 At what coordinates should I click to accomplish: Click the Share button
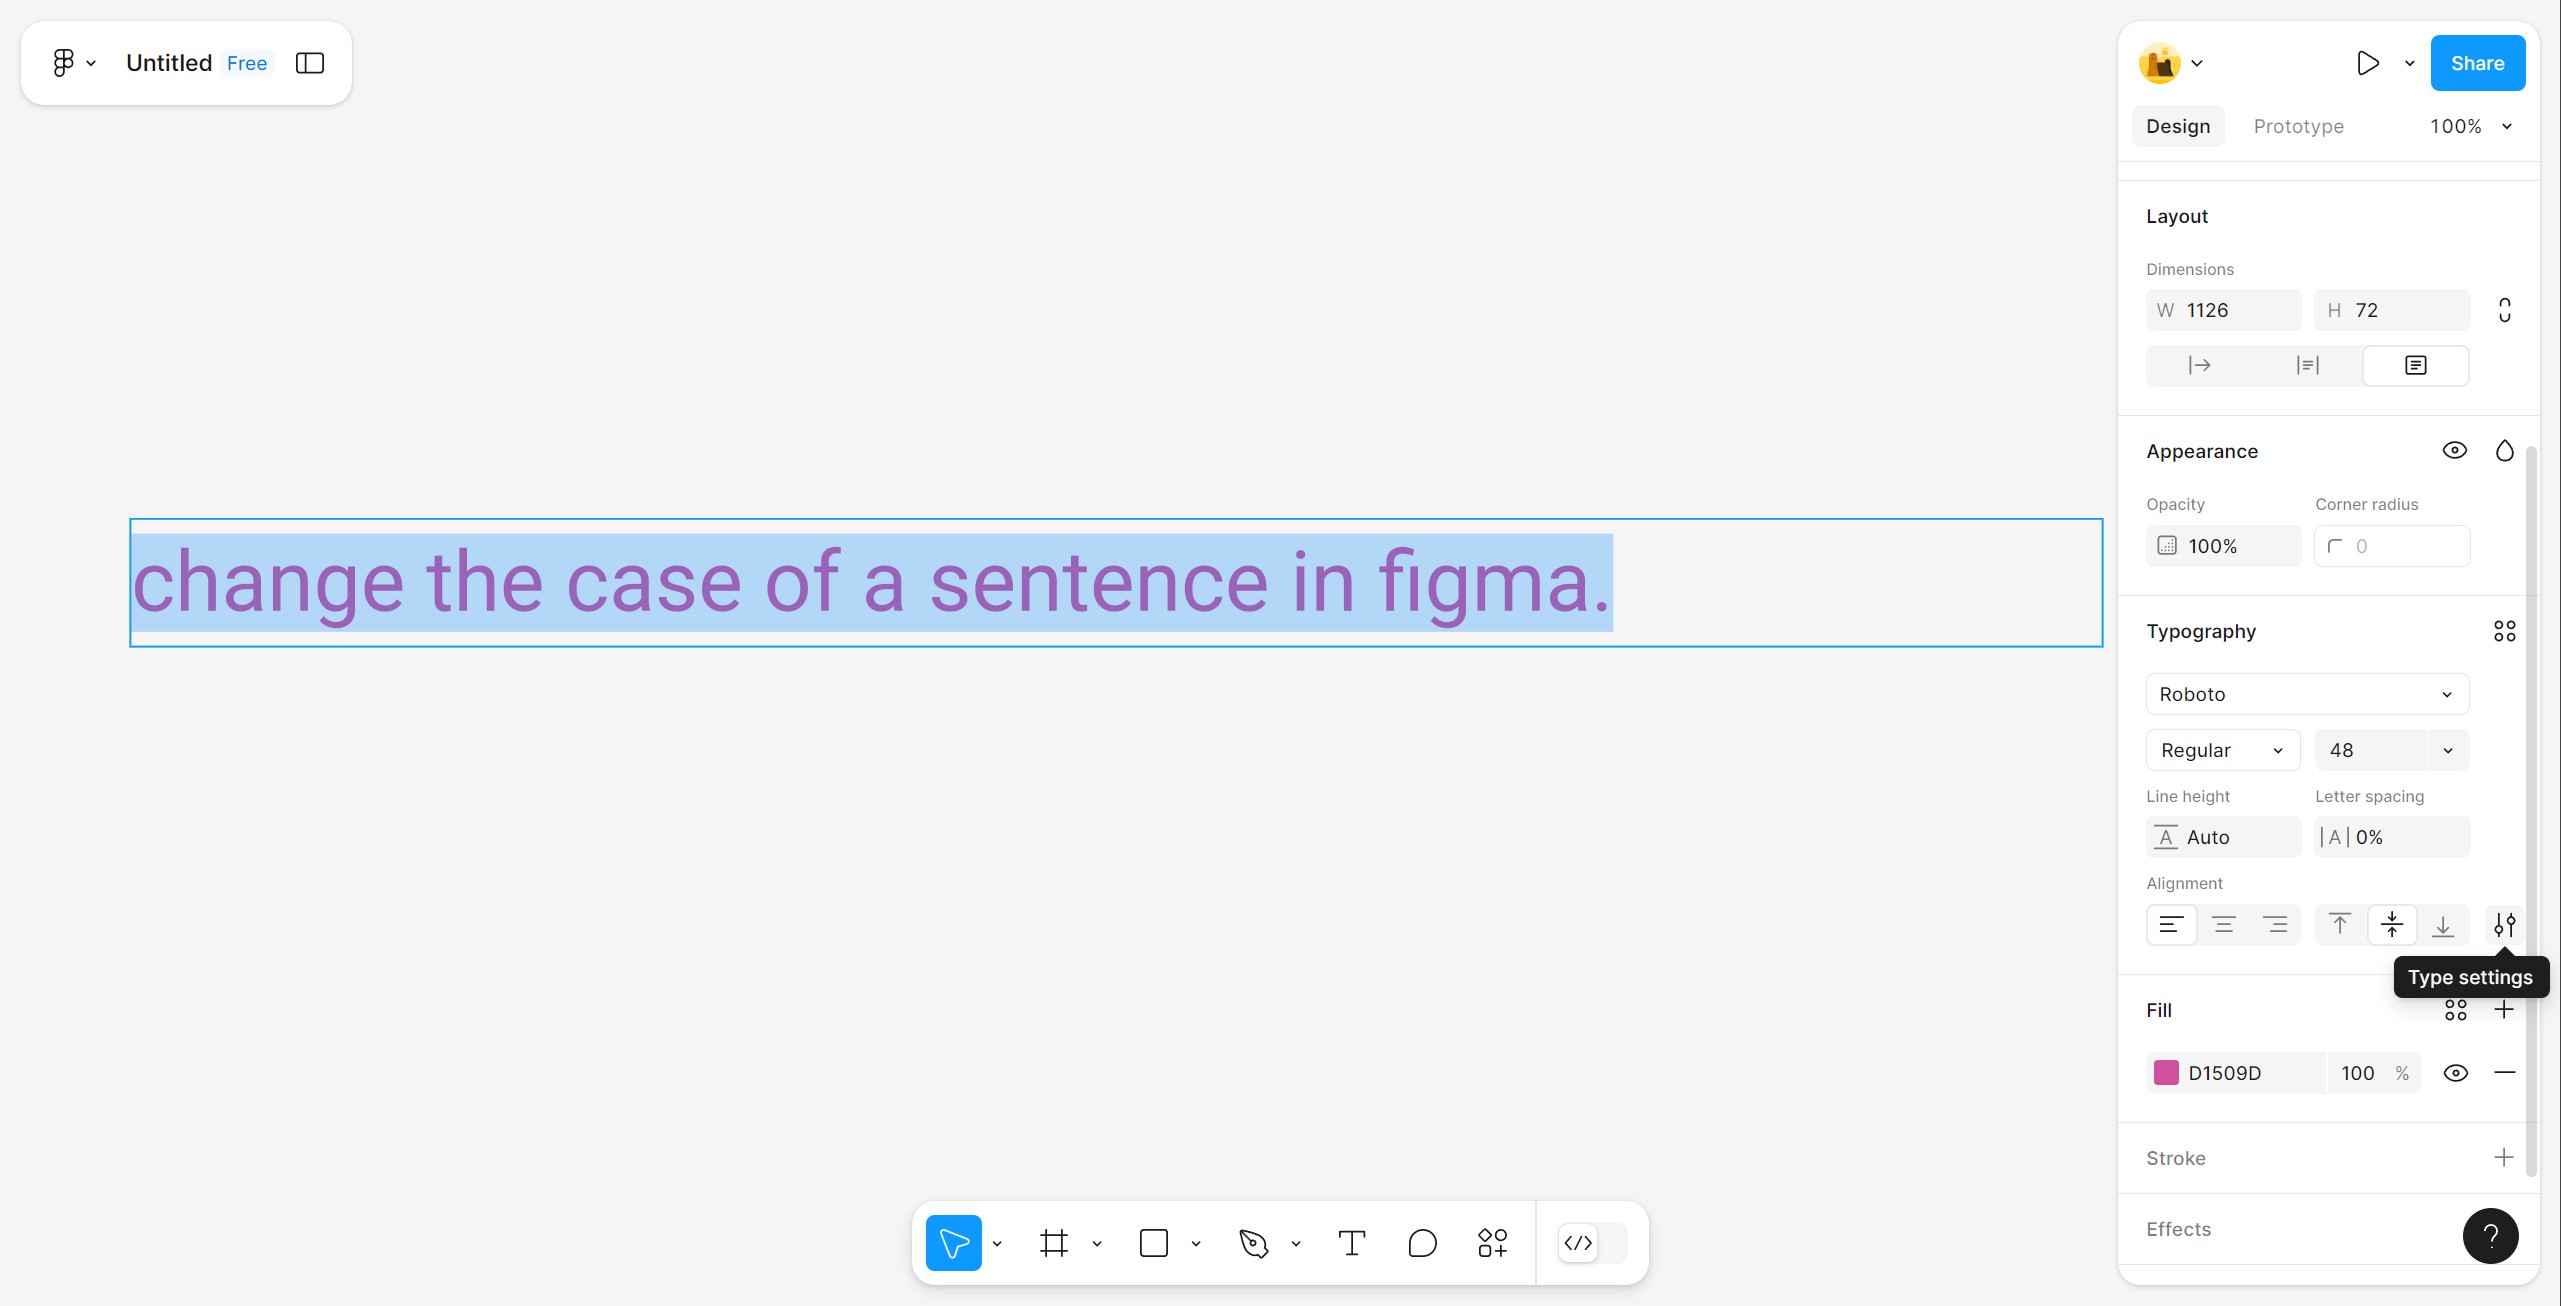click(2477, 63)
